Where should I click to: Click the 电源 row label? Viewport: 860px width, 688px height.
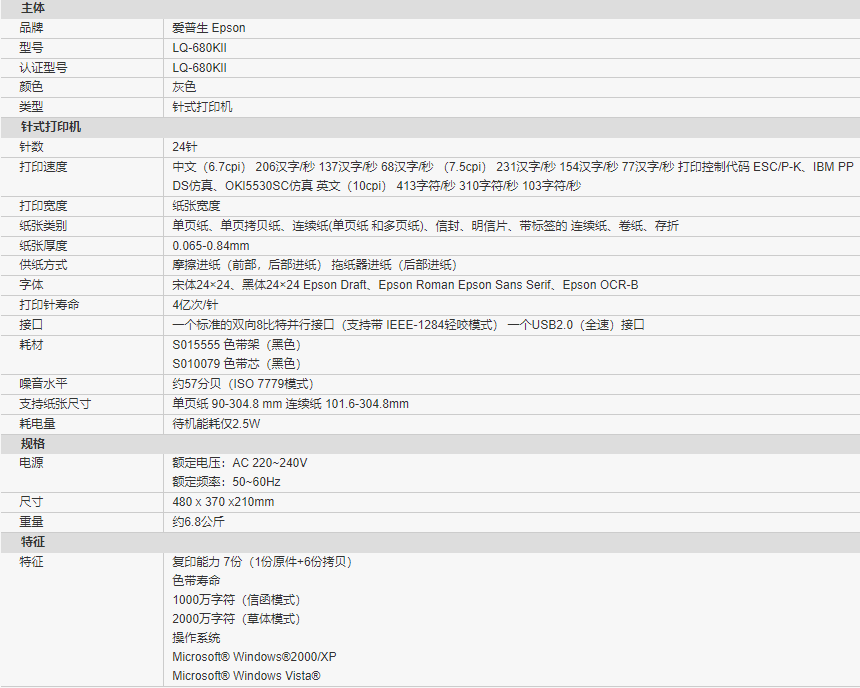coord(31,463)
